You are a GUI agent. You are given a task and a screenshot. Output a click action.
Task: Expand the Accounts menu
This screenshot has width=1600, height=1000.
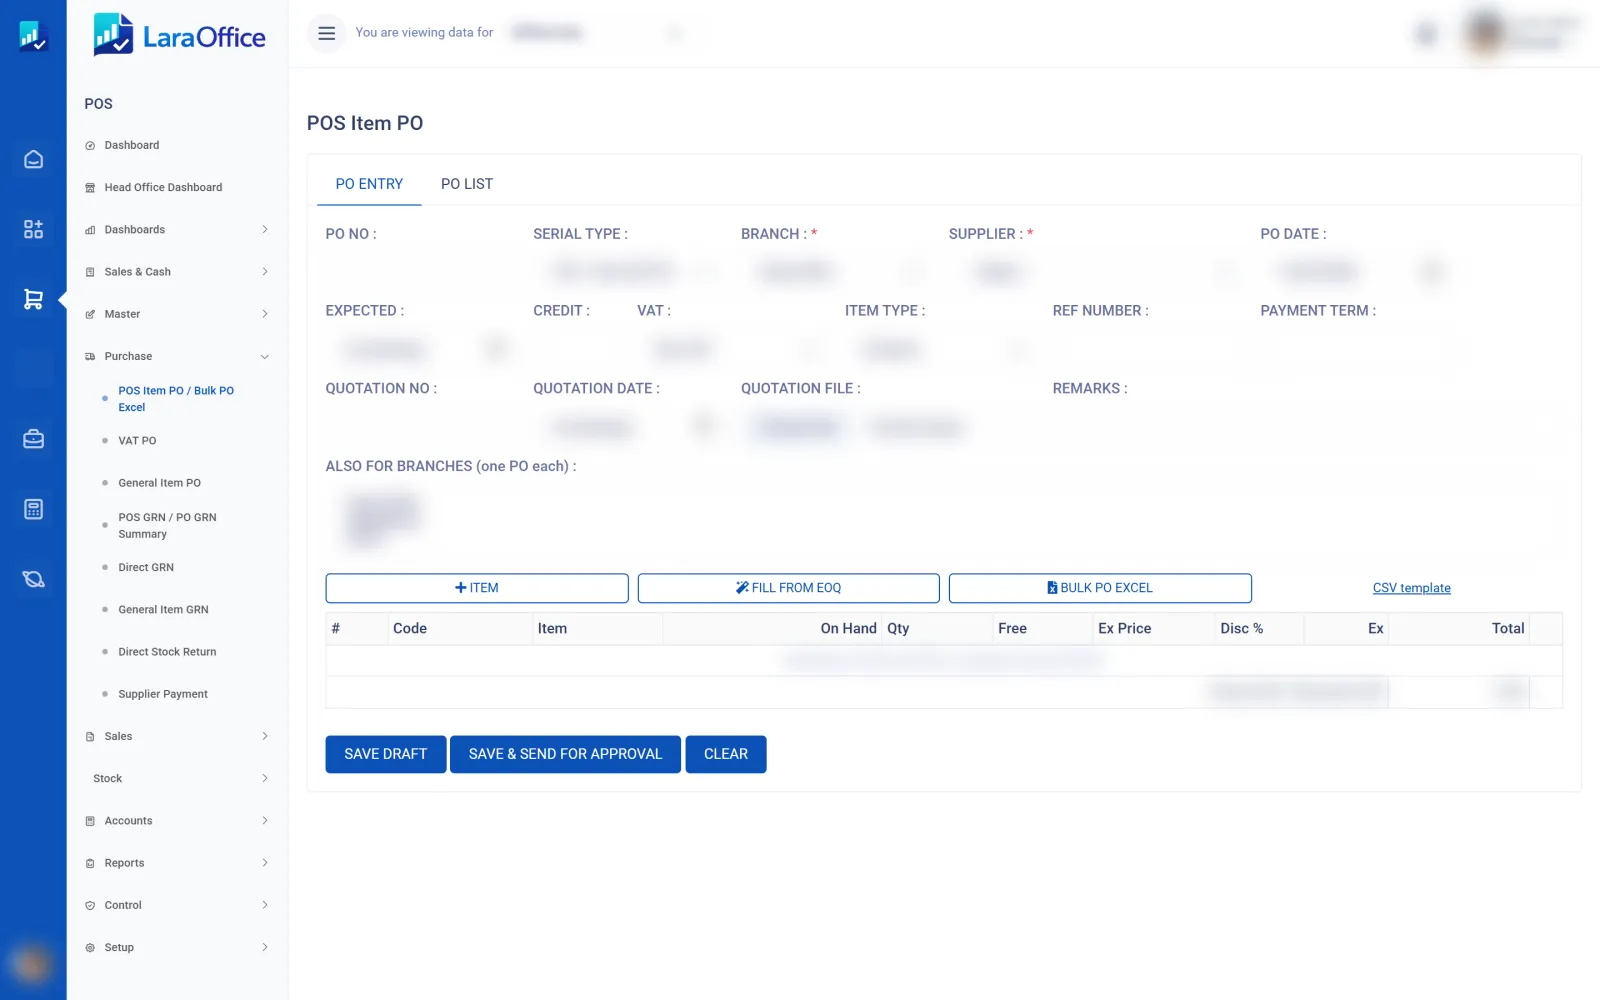click(177, 820)
